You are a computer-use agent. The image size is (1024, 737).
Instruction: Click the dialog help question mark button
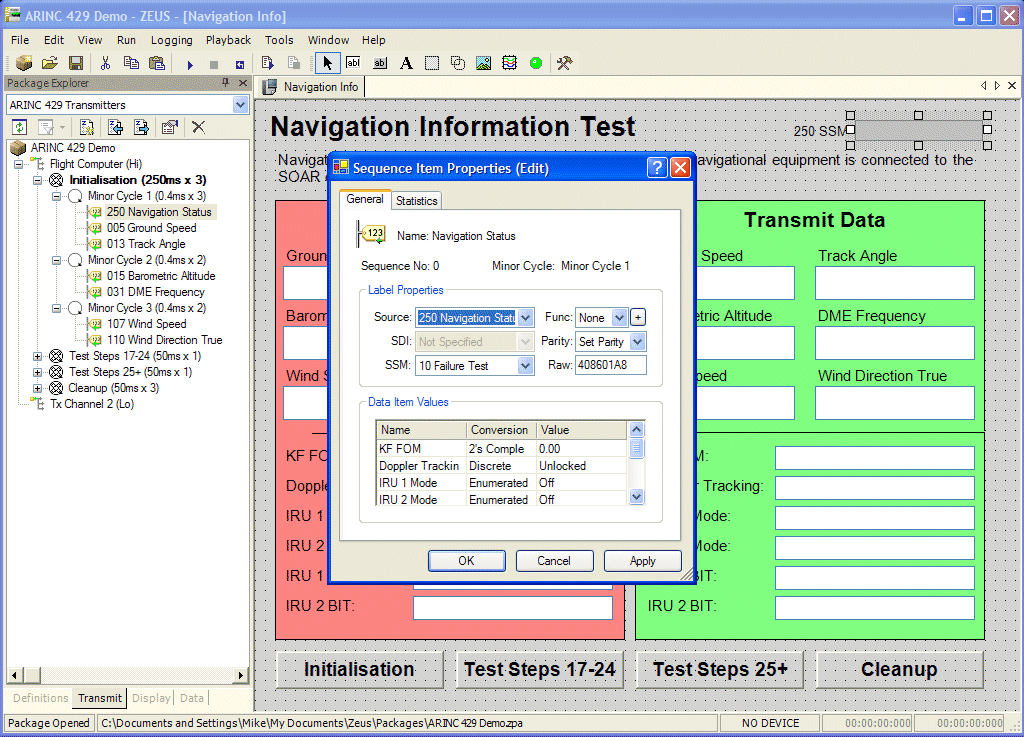coord(657,168)
